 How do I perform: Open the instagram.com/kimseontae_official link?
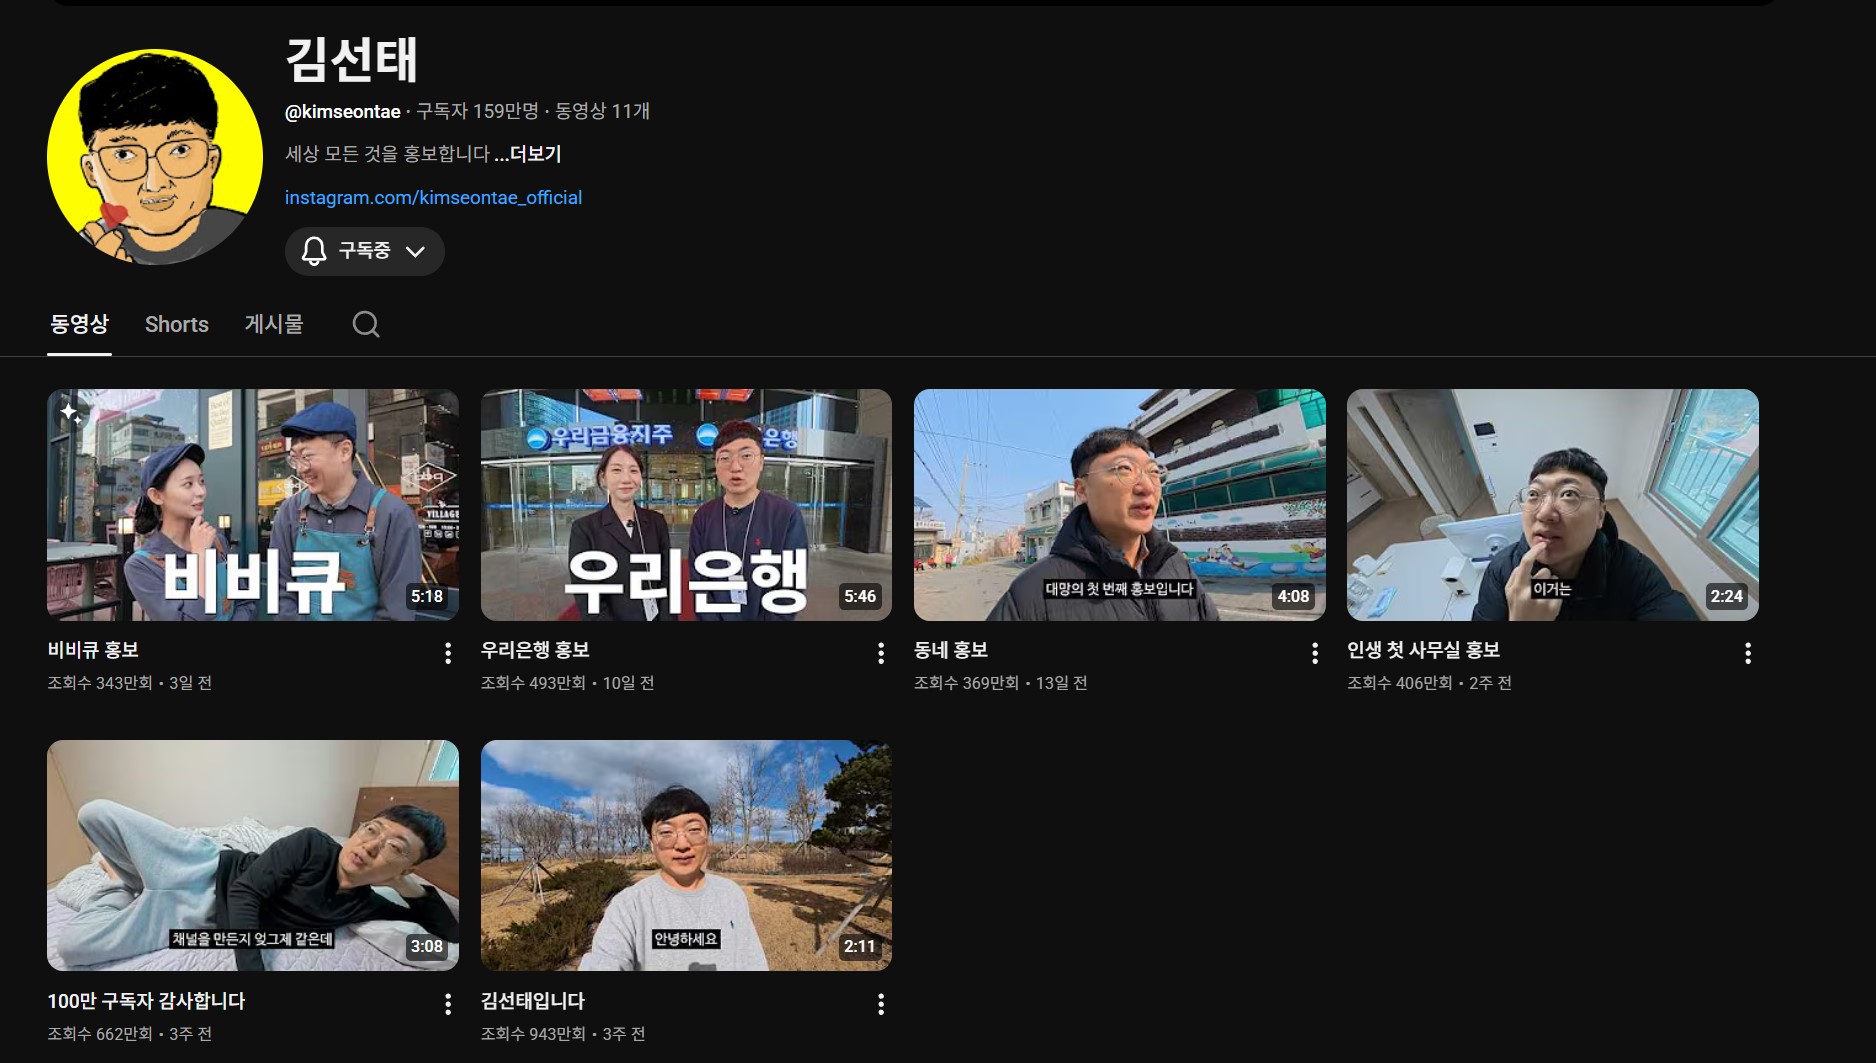point(433,198)
